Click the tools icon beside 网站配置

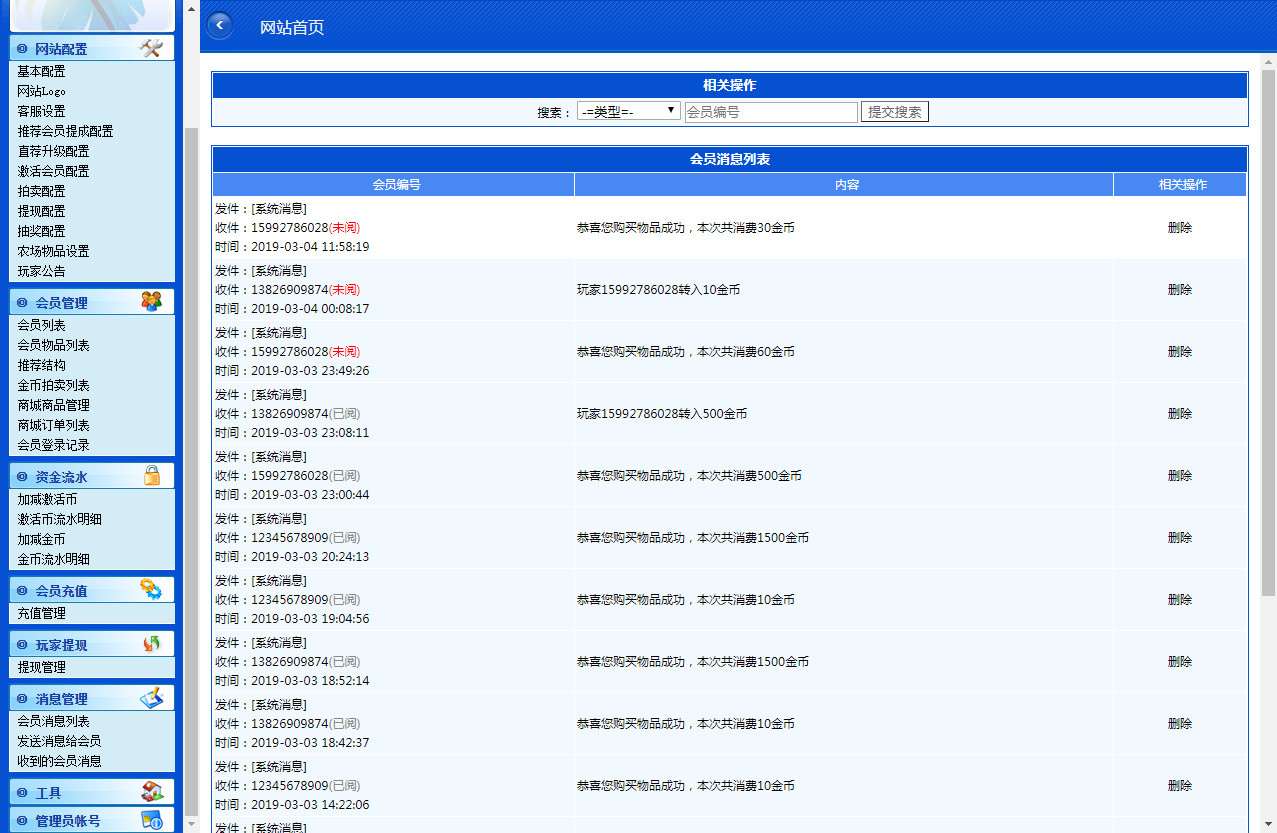click(151, 48)
